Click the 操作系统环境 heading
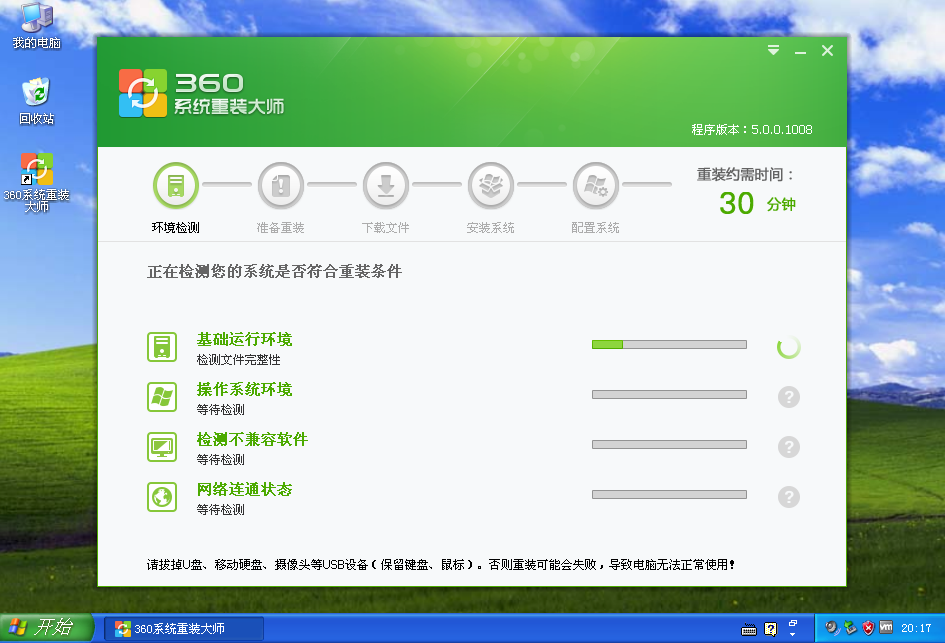Viewport: 945px width, 643px height. pos(244,389)
